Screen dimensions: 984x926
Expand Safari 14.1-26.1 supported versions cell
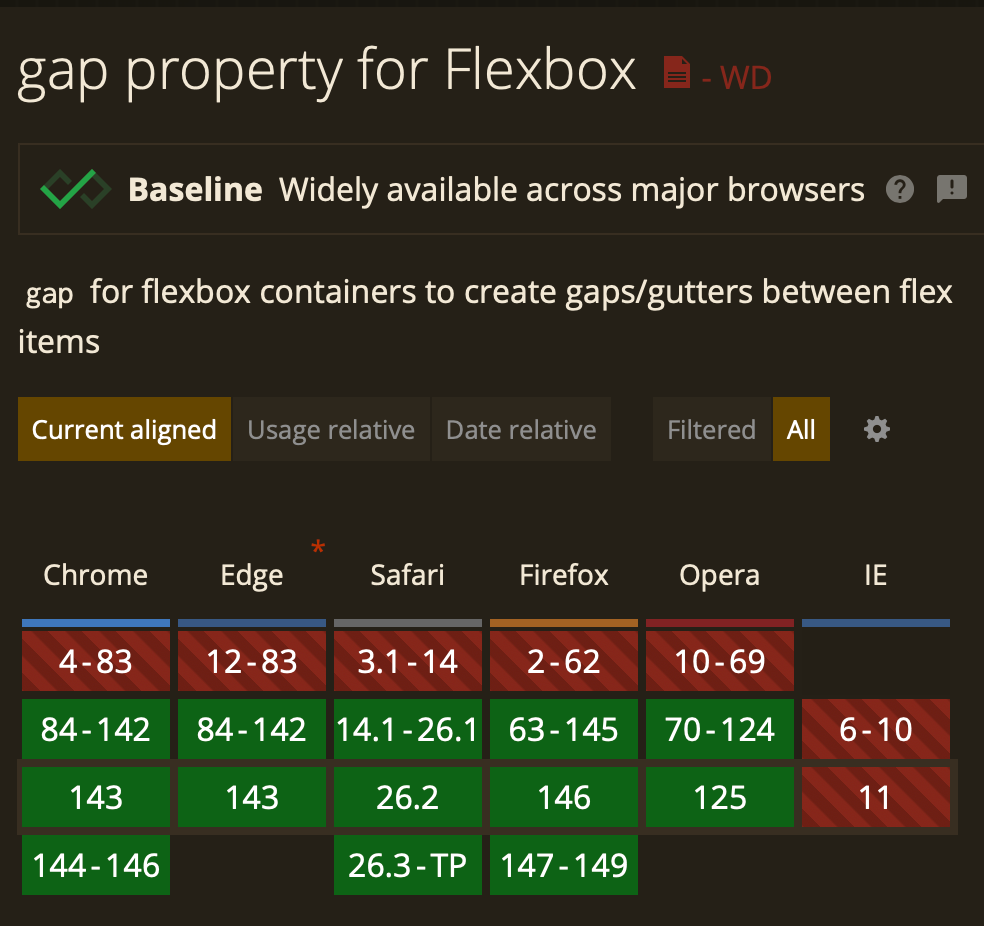pyautogui.click(x=408, y=730)
